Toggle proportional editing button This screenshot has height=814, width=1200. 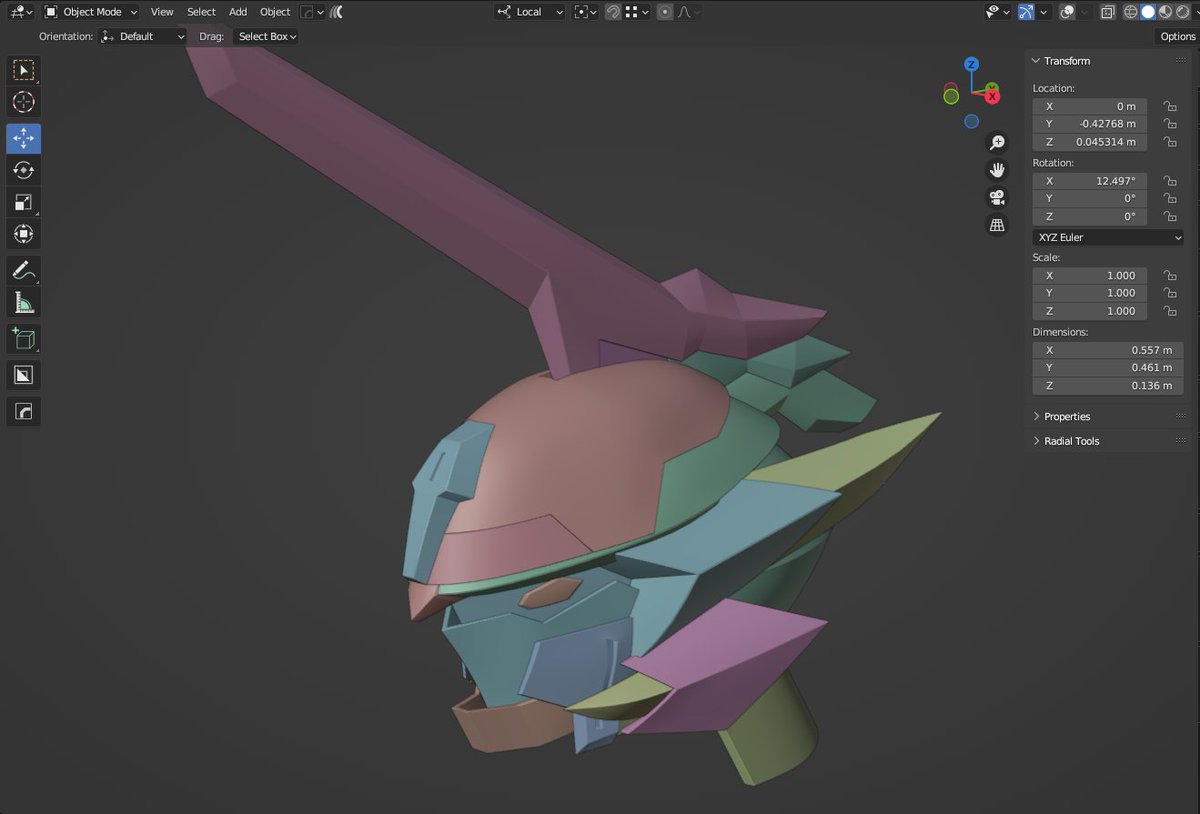tap(665, 12)
